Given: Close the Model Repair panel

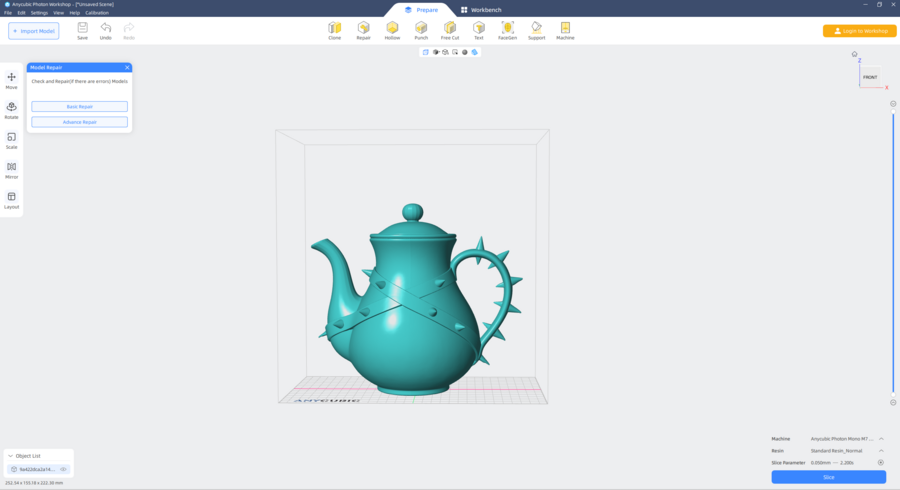Looking at the screenshot, I should pos(127,68).
